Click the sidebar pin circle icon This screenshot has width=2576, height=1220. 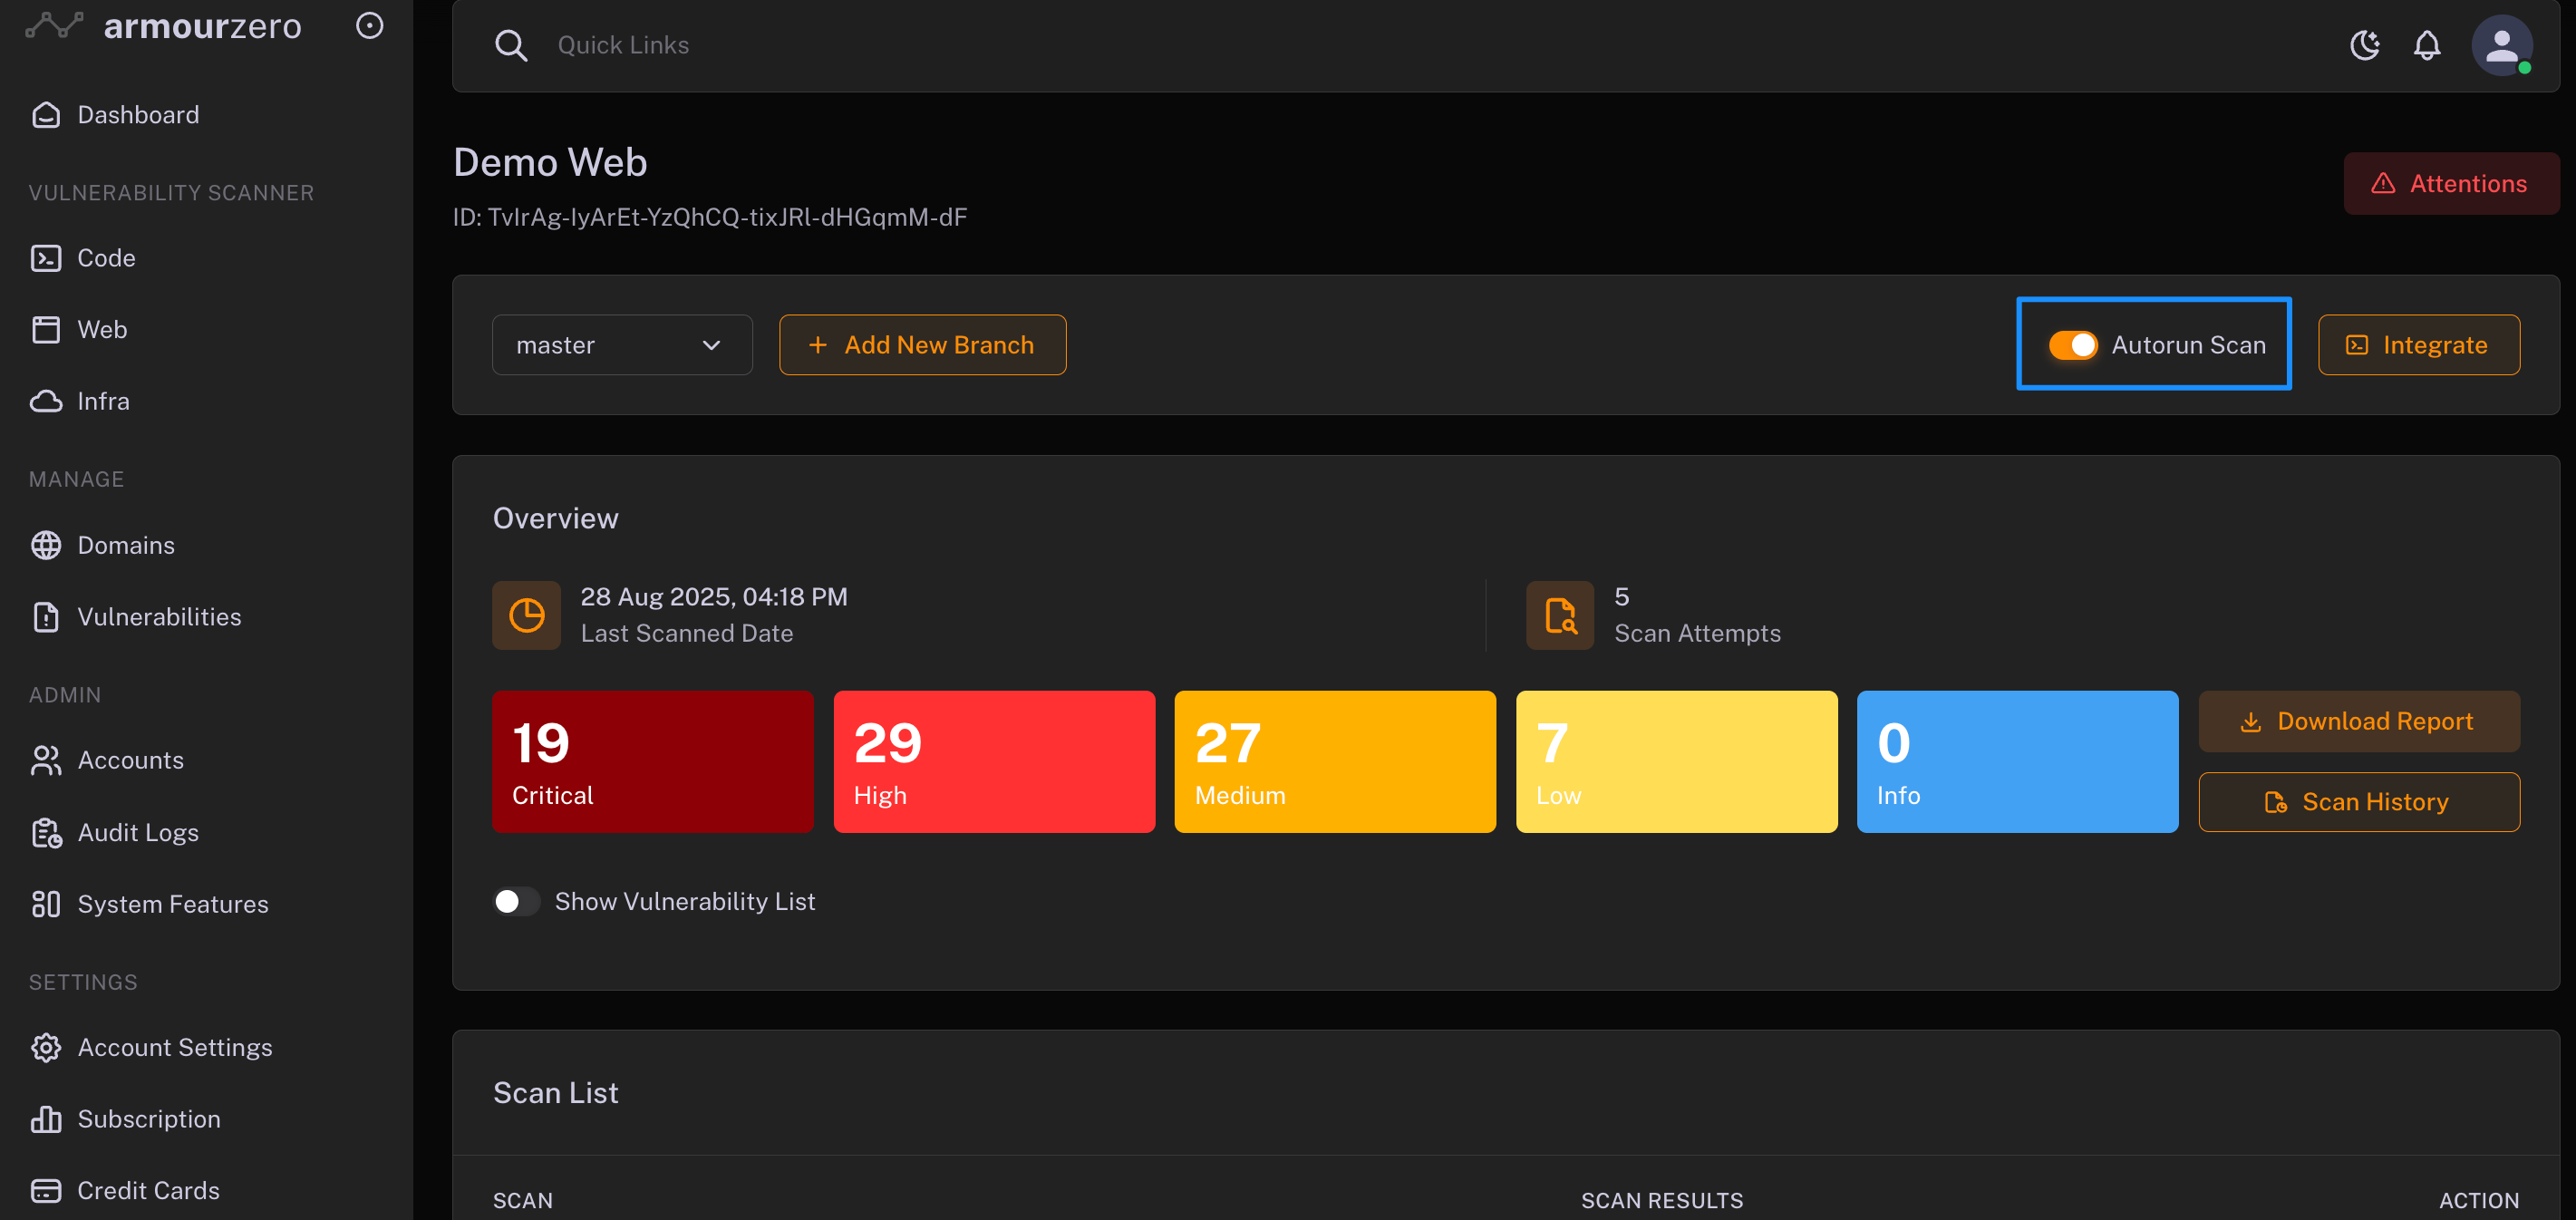(370, 26)
